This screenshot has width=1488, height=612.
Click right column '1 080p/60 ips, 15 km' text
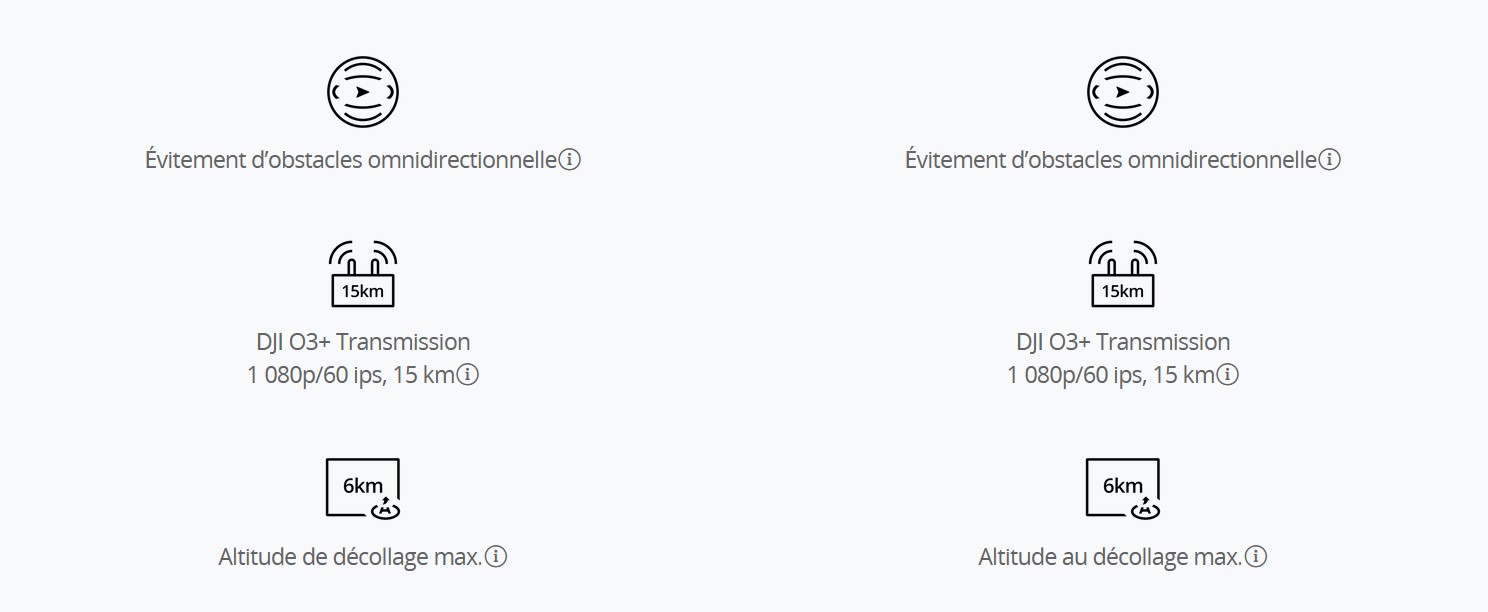1111,376
